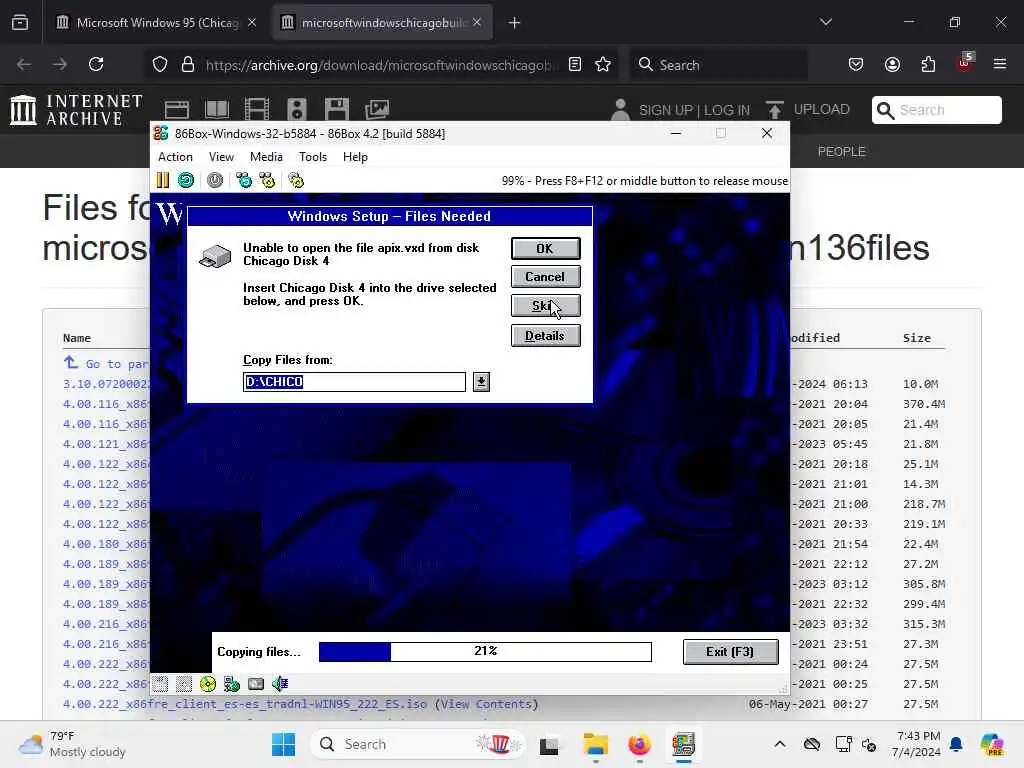
Task: Open the 4.00.222 WIN95_222_ES.iso file link
Action: pyautogui.click(x=245, y=704)
